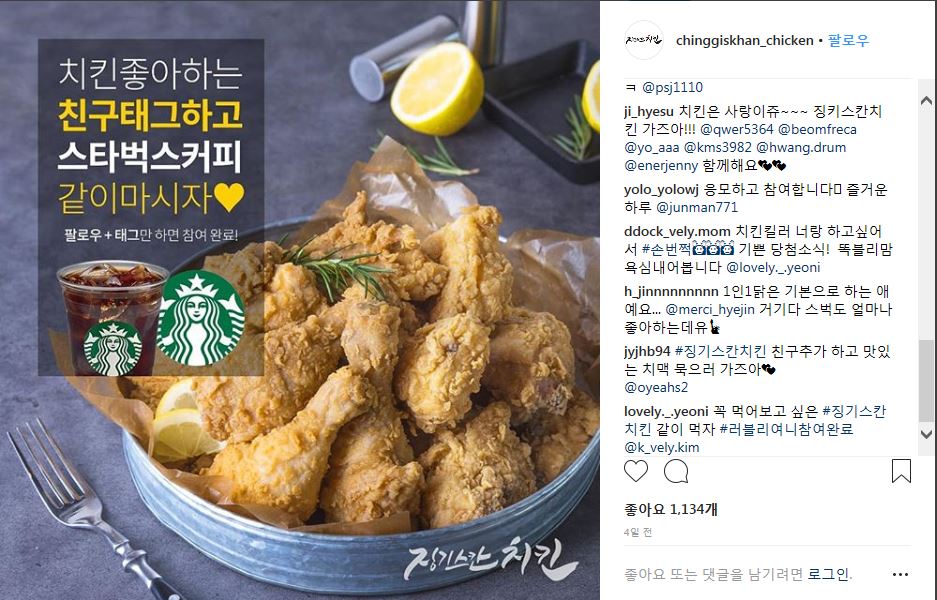This screenshot has width=937, height=600.
Task: Follow chinggiskhan_chicken with 팔로우 link
Action: [x=849, y=40]
